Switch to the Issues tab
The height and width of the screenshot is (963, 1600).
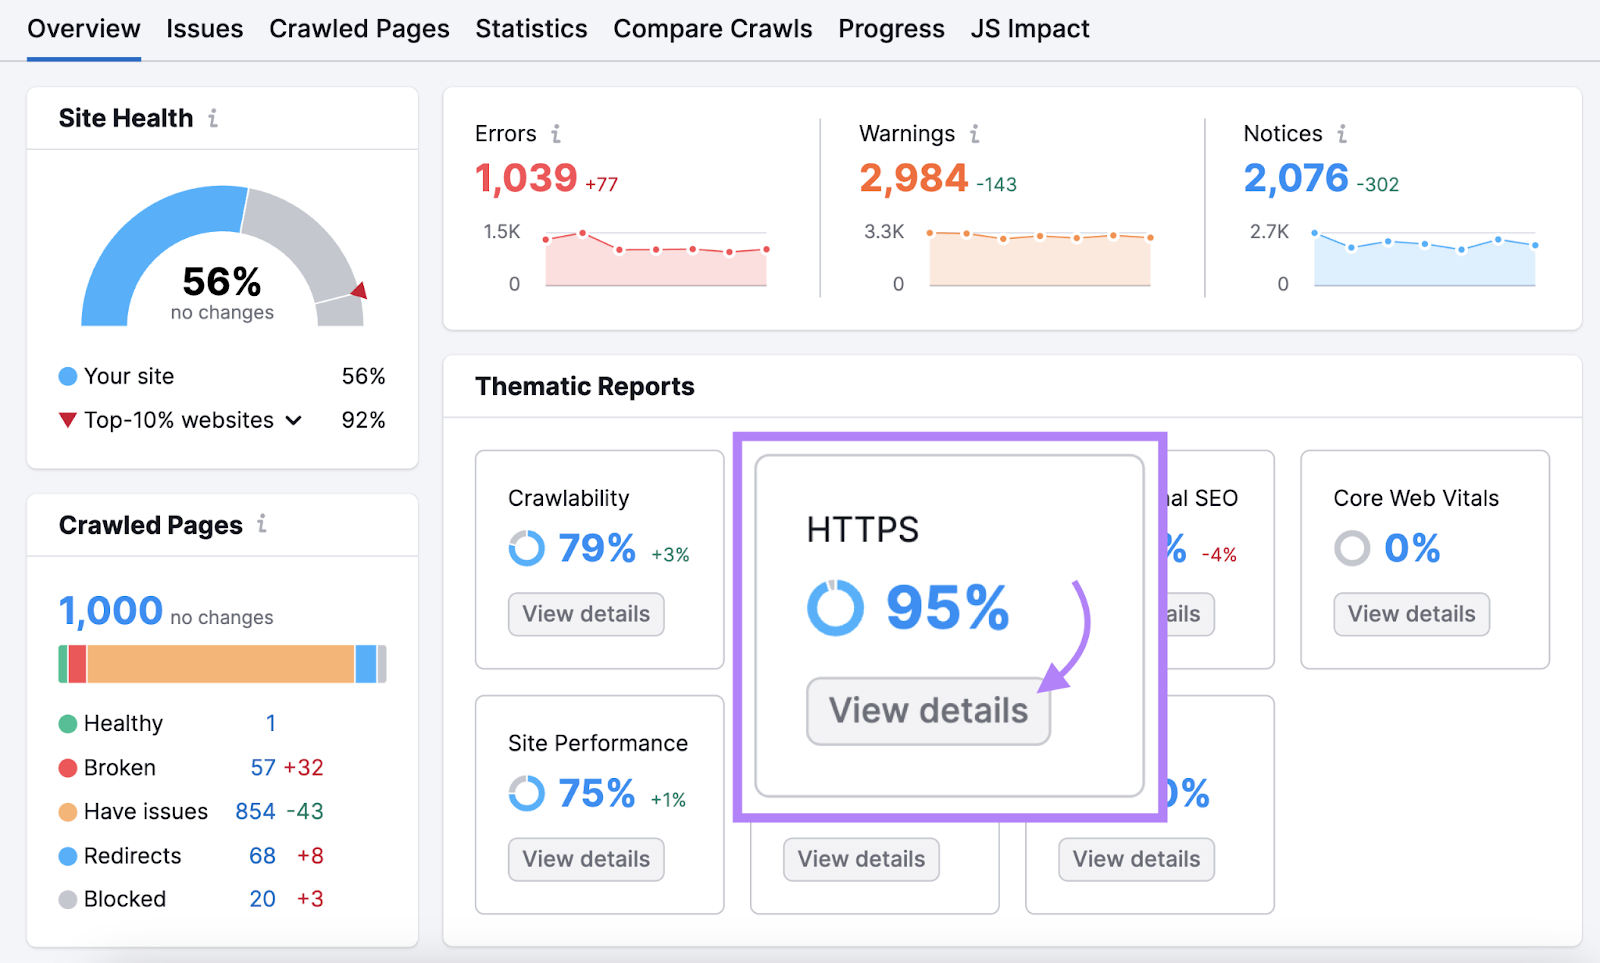point(205,29)
